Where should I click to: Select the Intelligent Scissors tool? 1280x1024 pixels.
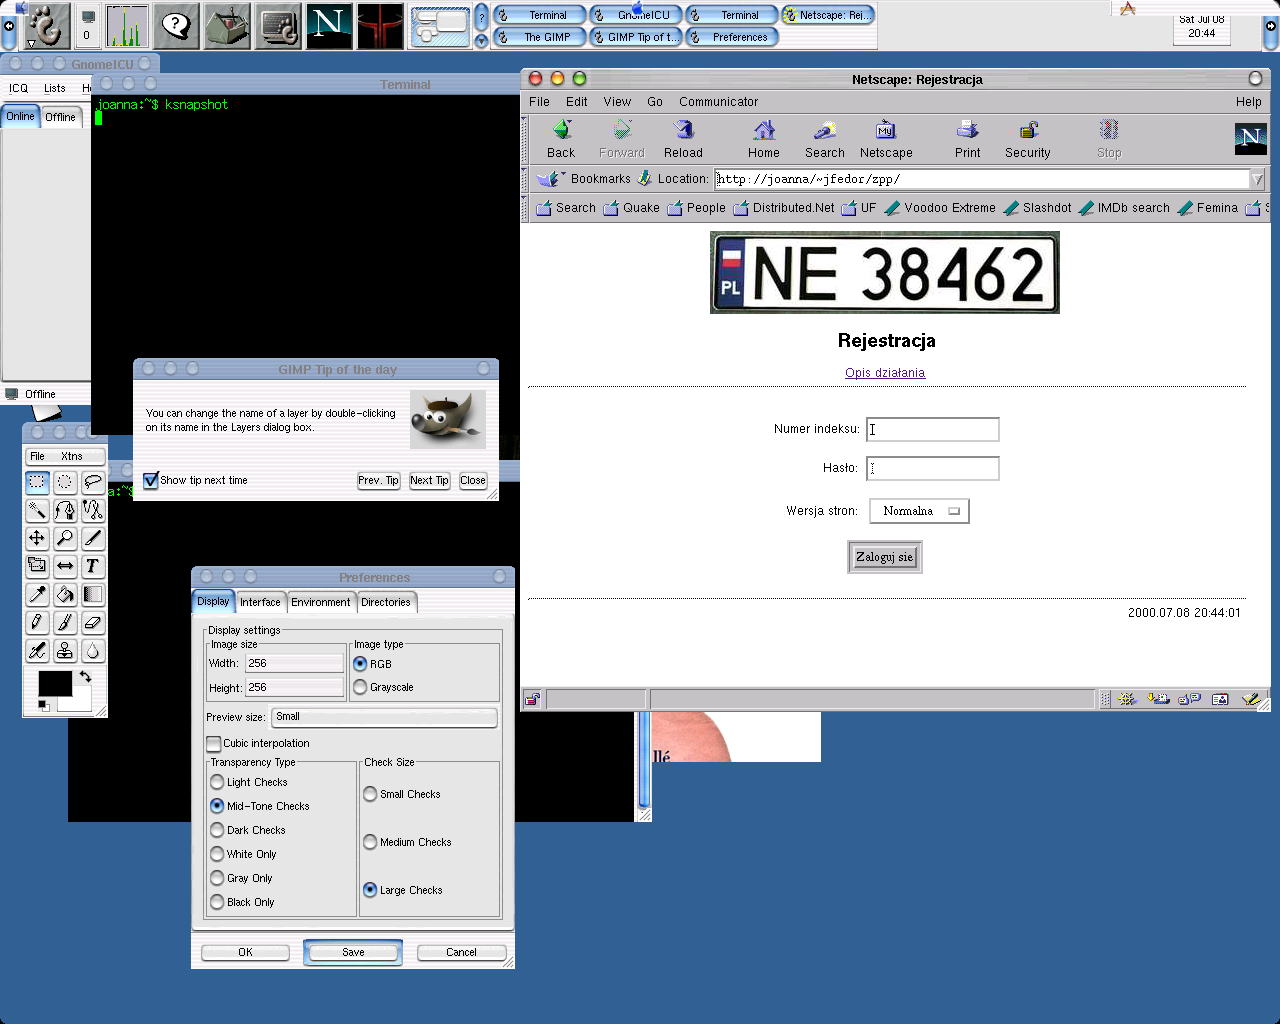point(93,510)
